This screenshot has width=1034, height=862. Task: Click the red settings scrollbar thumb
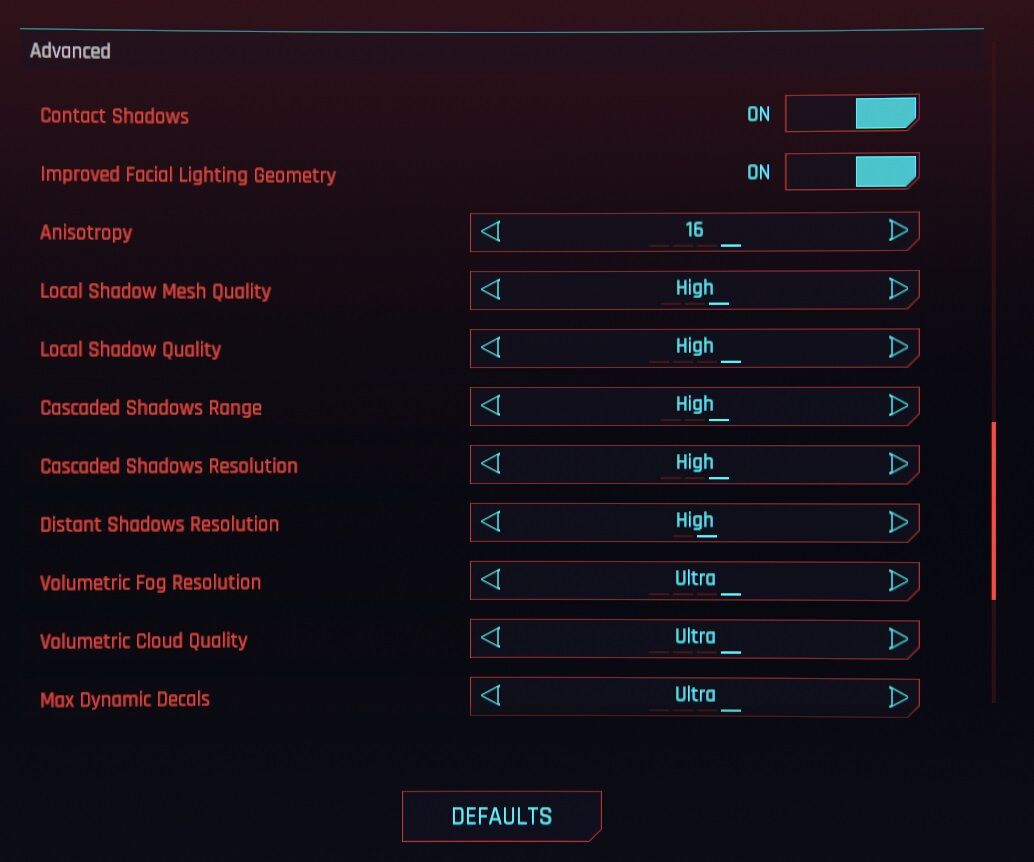pyautogui.click(x=993, y=510)
